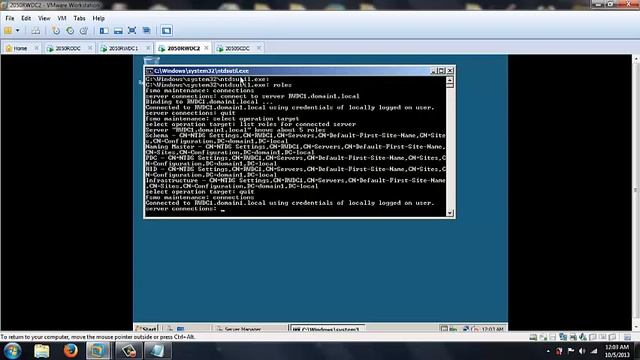640x360 pixels.
Task: Show hidden tray icons arrow
Action: click(x=548, y=351)
